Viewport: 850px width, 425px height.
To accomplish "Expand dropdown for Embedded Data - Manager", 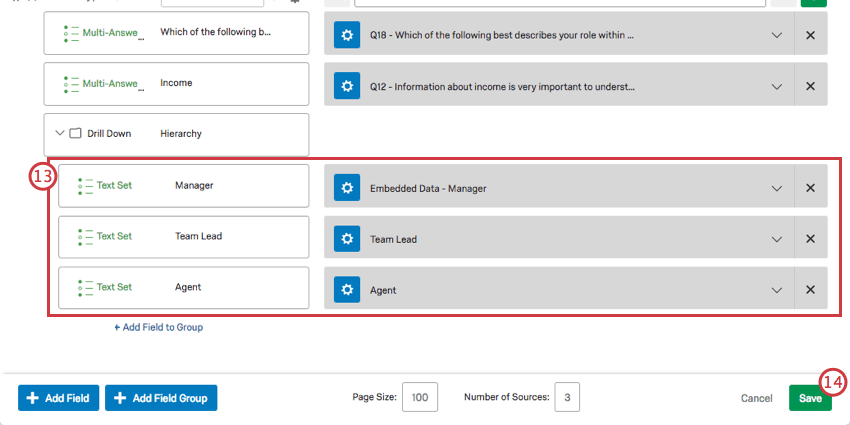I will click(x=777, y=189).
